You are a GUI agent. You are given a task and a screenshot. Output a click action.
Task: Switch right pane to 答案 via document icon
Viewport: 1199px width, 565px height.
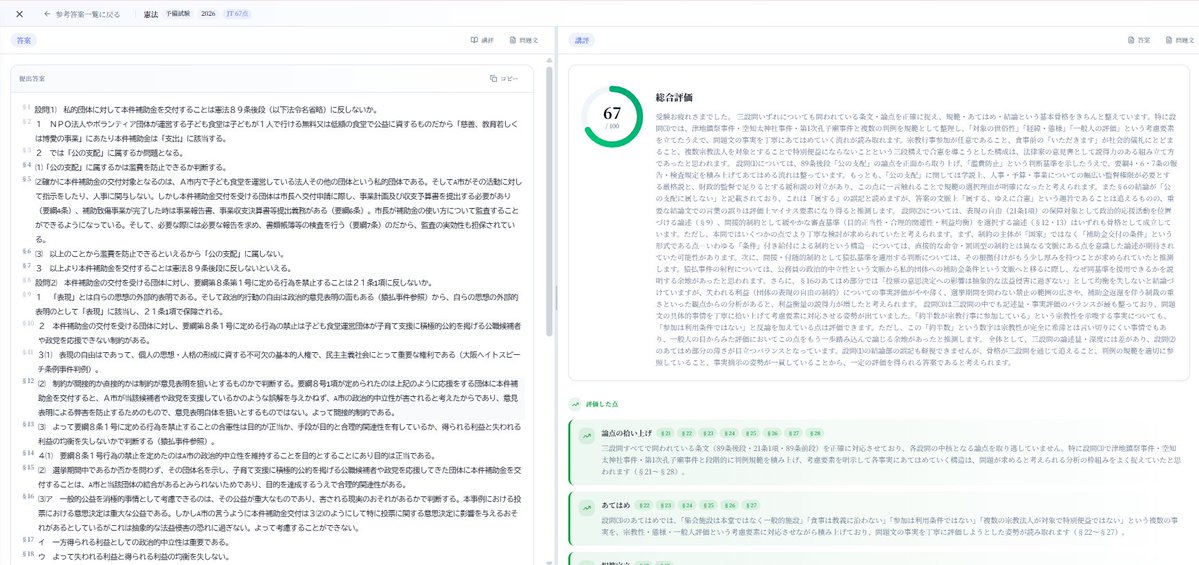click(x=1139, y=41)
